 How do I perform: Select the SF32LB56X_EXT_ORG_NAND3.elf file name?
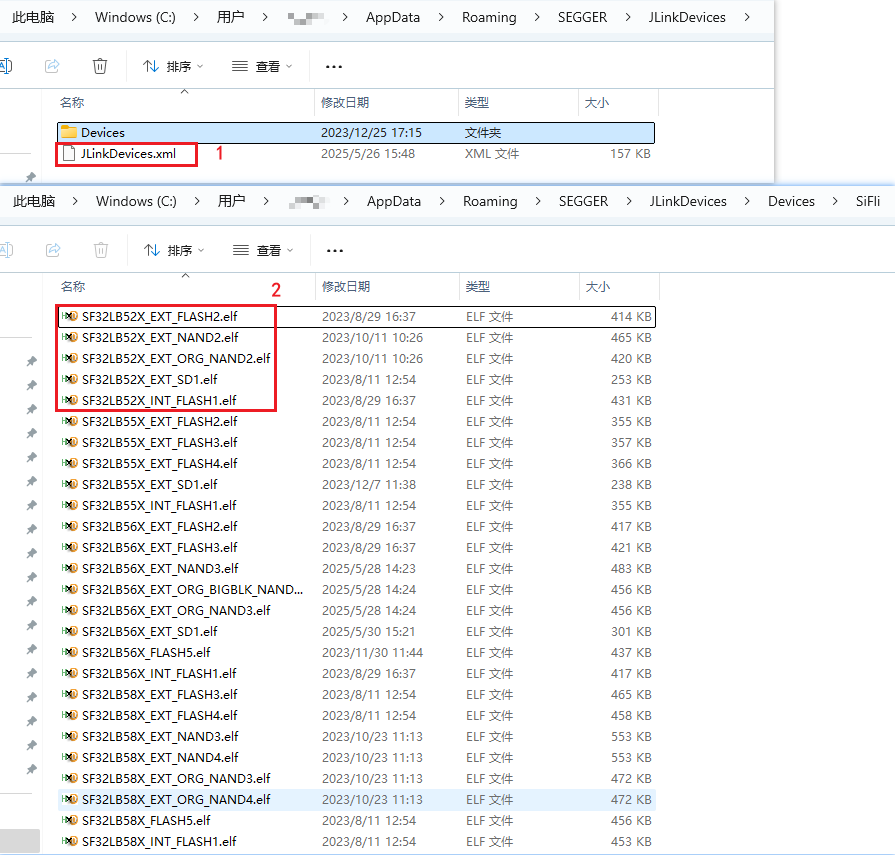(x=176, y=610)
